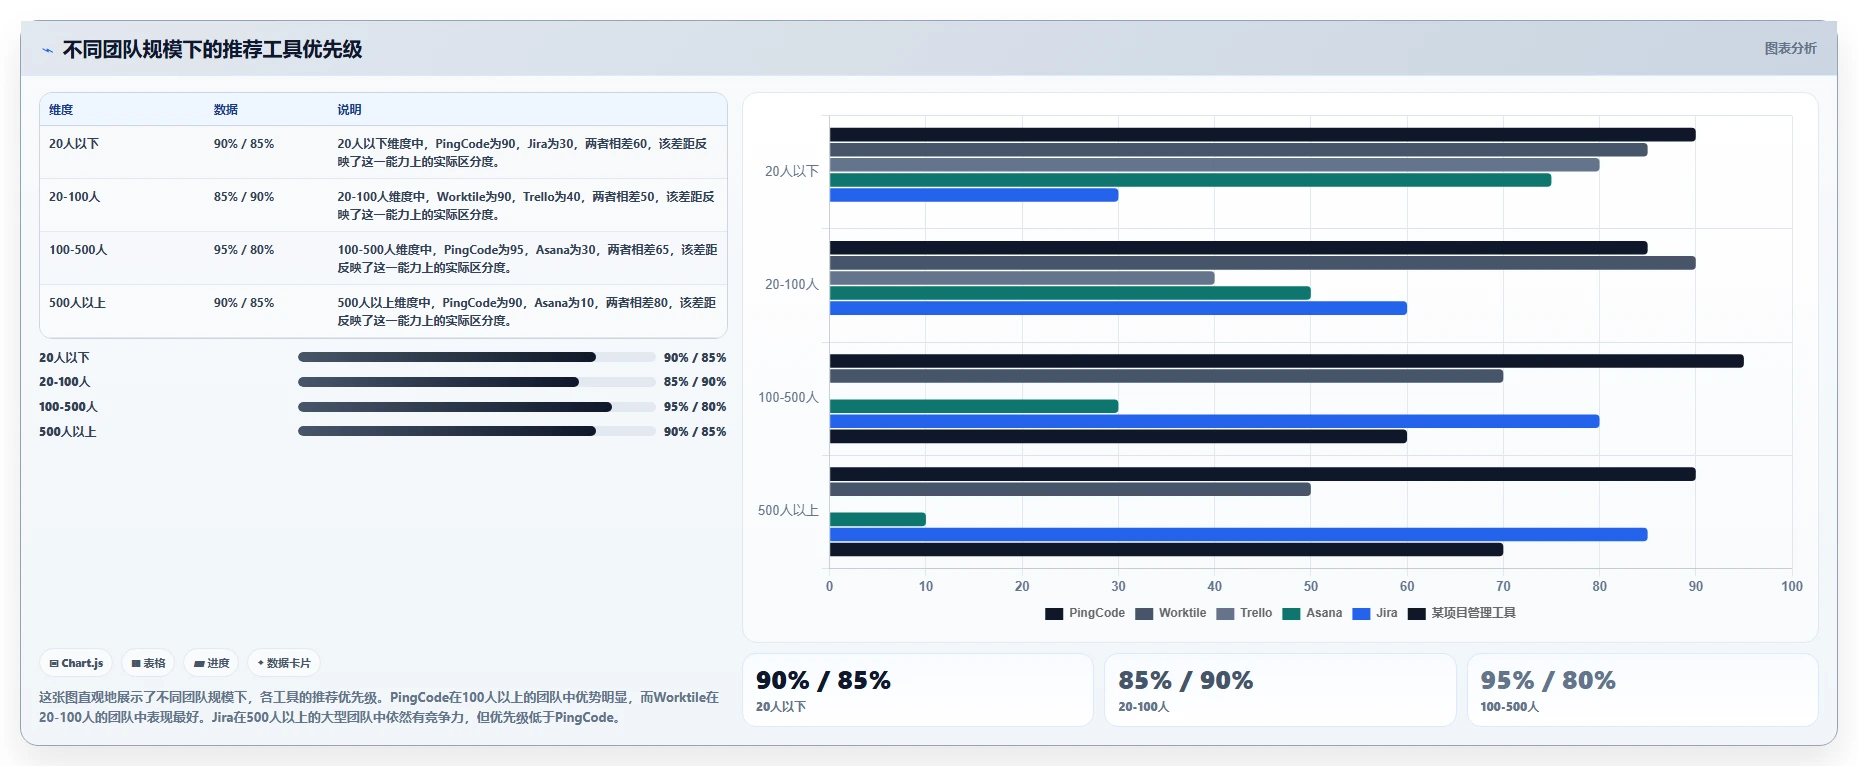The image size is (1858, 766).
Task: Click the 图表分析 label in the header
Action: coord(1790,48)
